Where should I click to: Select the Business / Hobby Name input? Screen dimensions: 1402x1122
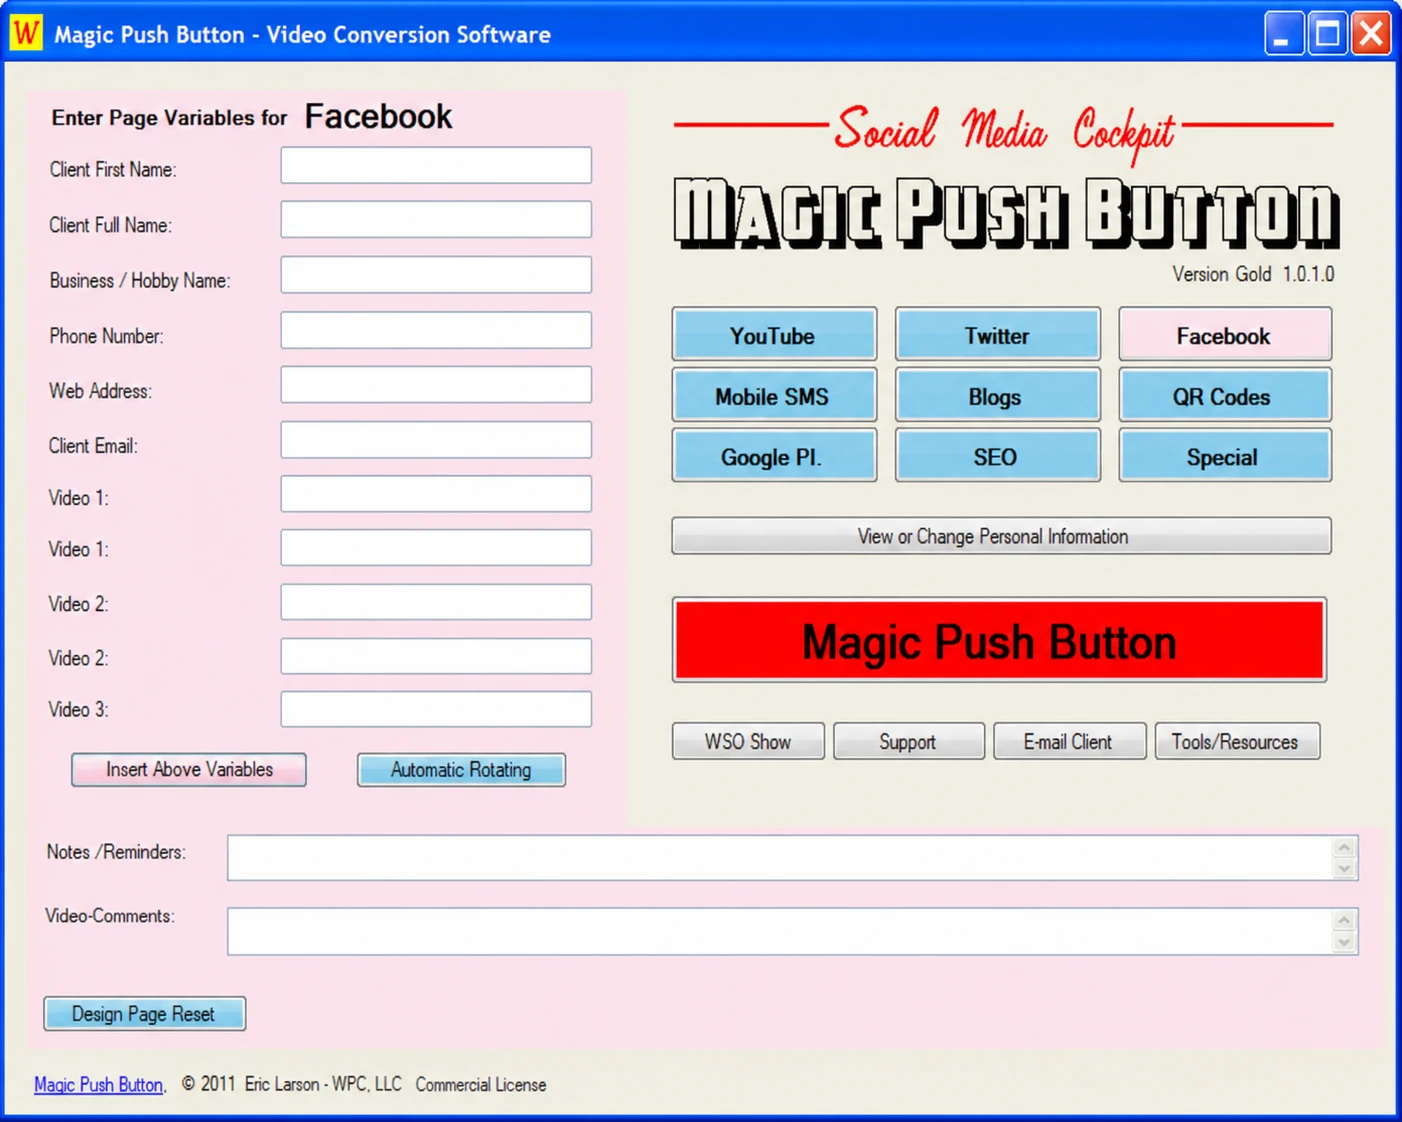point(436,275)
